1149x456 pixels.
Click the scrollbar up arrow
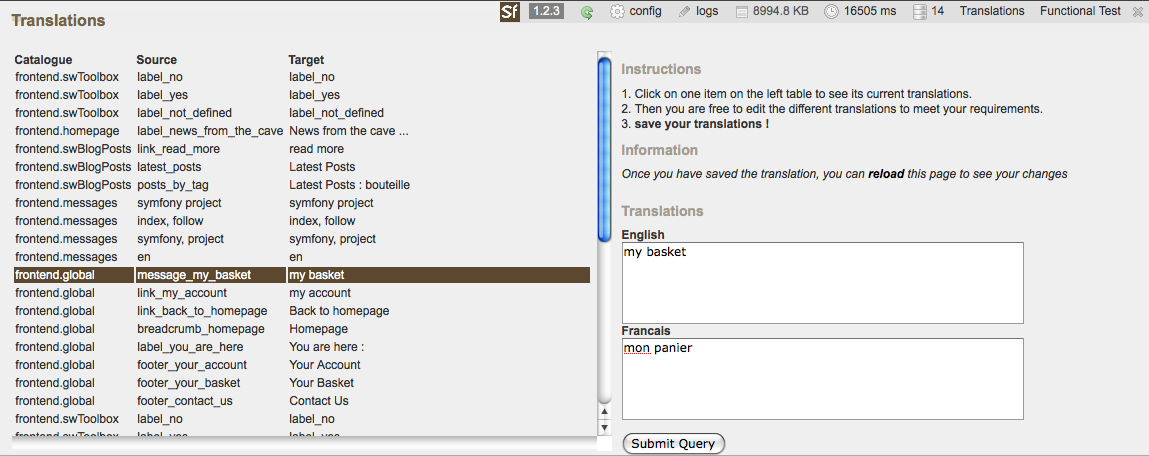(603, 411)
